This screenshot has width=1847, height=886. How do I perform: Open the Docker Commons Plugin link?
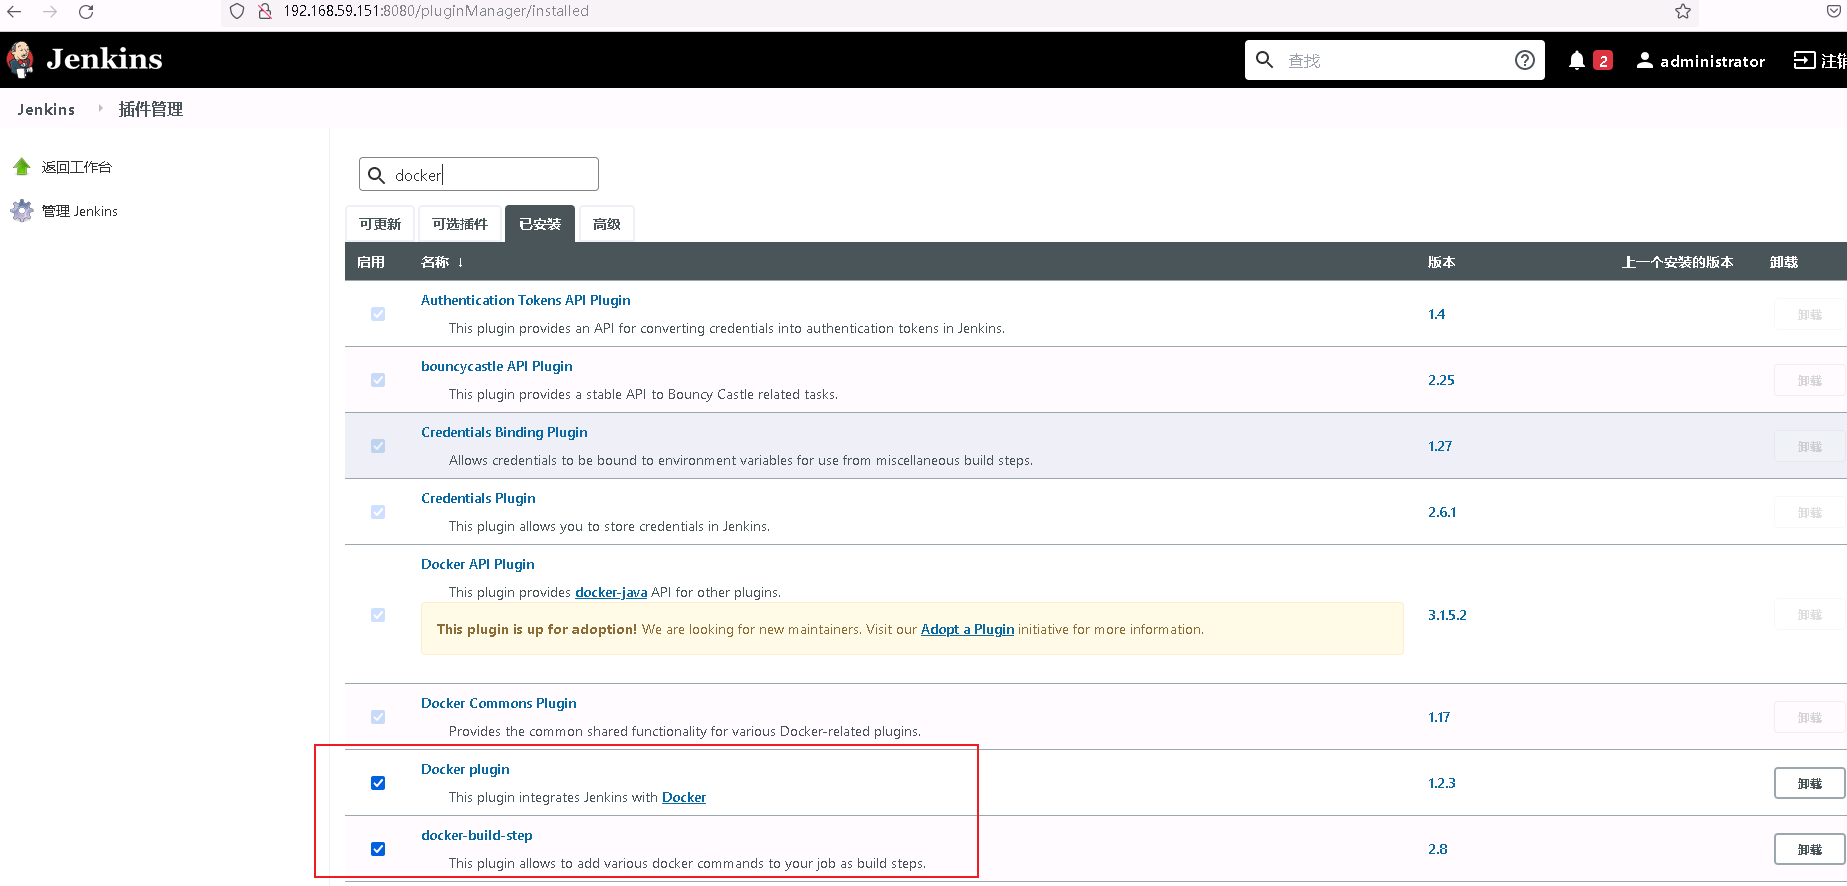[499, 703]
